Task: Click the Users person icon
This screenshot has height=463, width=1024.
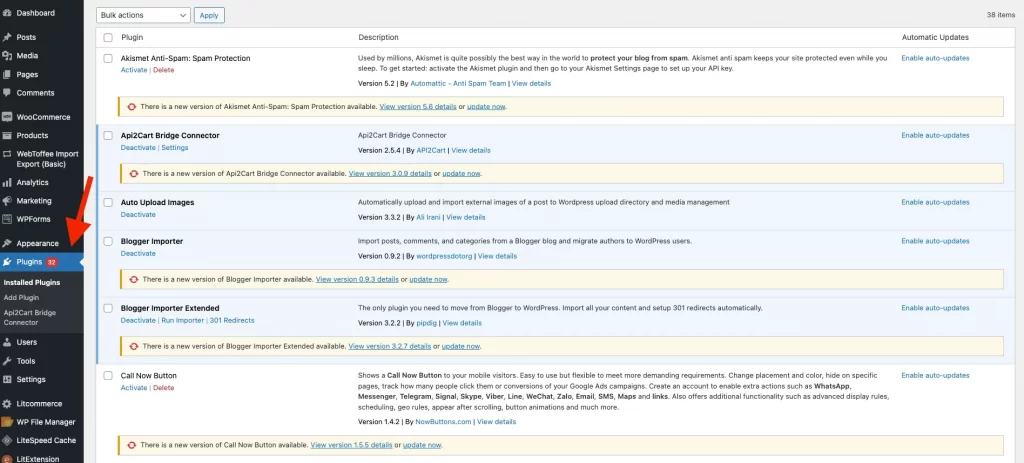Action: [x=7, y=342]
